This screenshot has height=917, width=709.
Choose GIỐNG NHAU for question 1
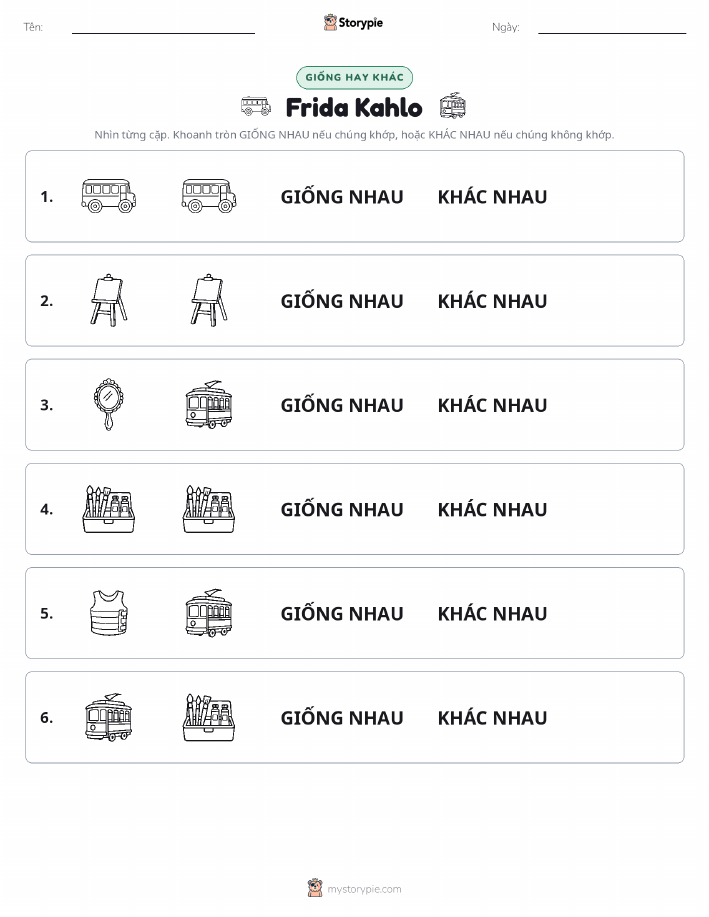[x=342, y=196]
